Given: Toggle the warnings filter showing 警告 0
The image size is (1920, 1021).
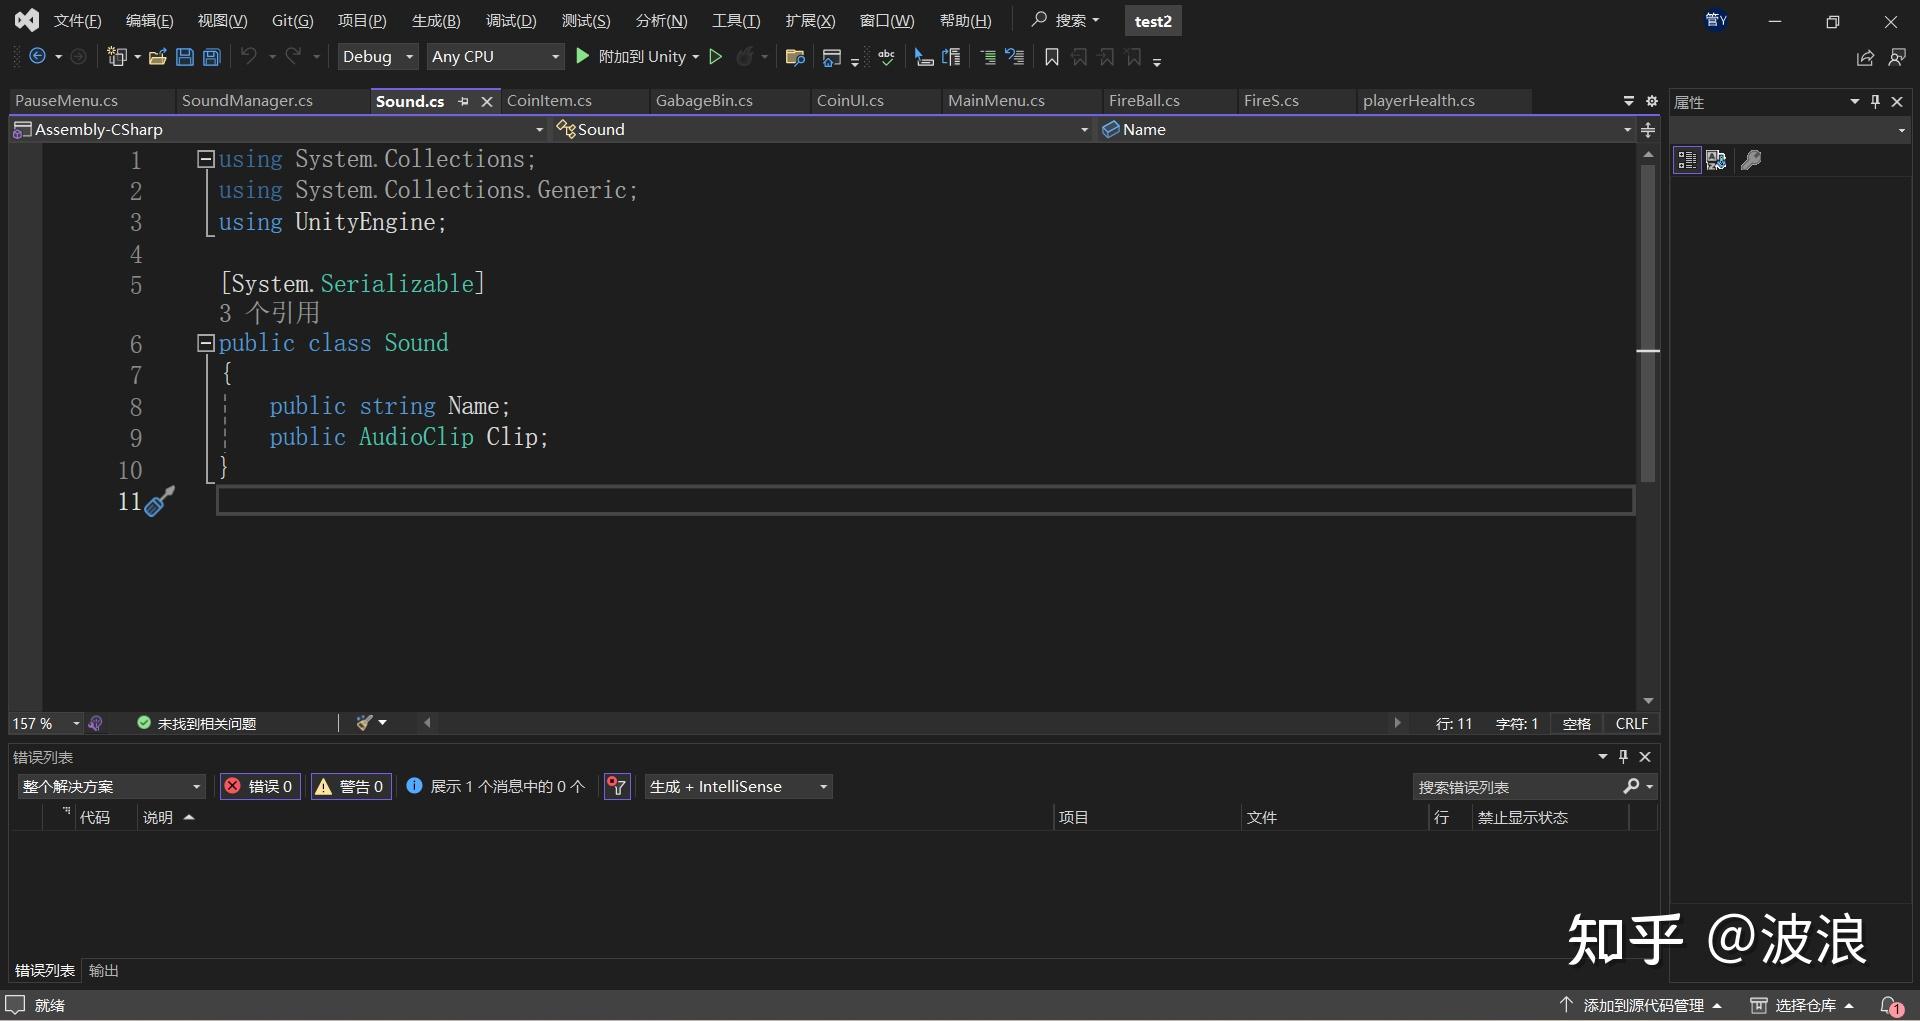Looking at the screenshot, I should pos(351,787).
